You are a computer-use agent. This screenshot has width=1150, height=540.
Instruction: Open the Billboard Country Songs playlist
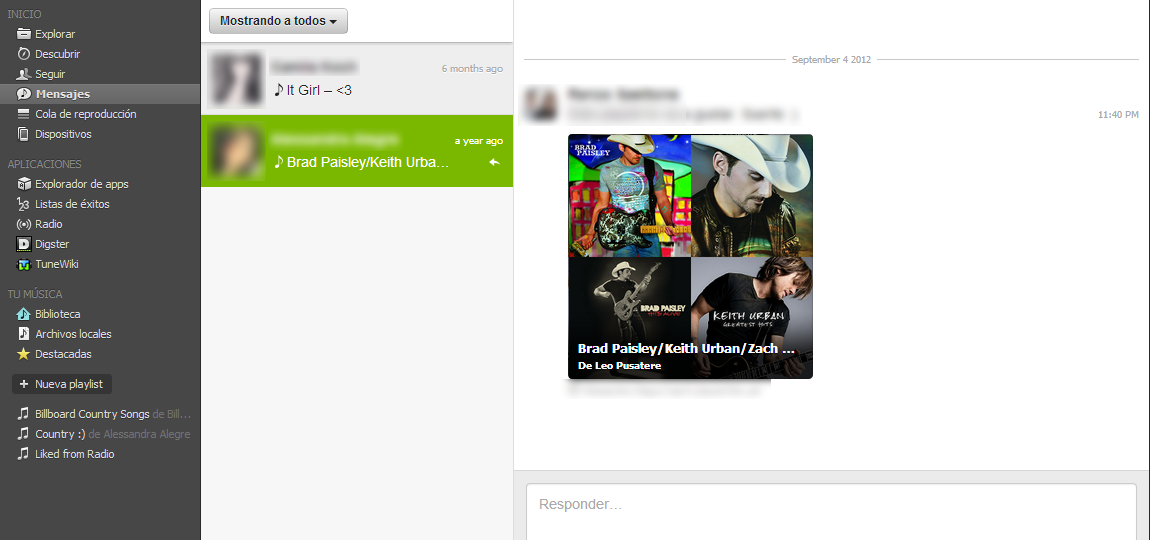[x=92, y=414]
